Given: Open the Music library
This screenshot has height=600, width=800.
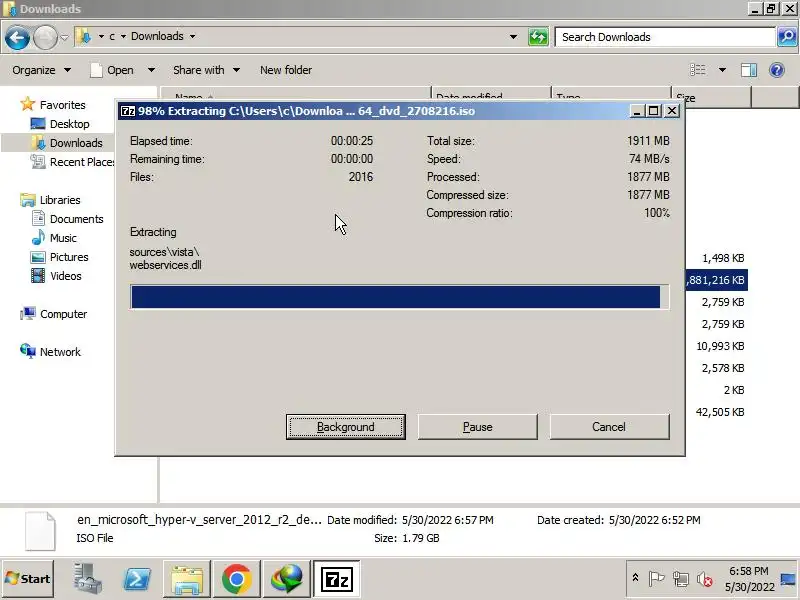Looking at the screenshot, I should (x=54, y=238).
